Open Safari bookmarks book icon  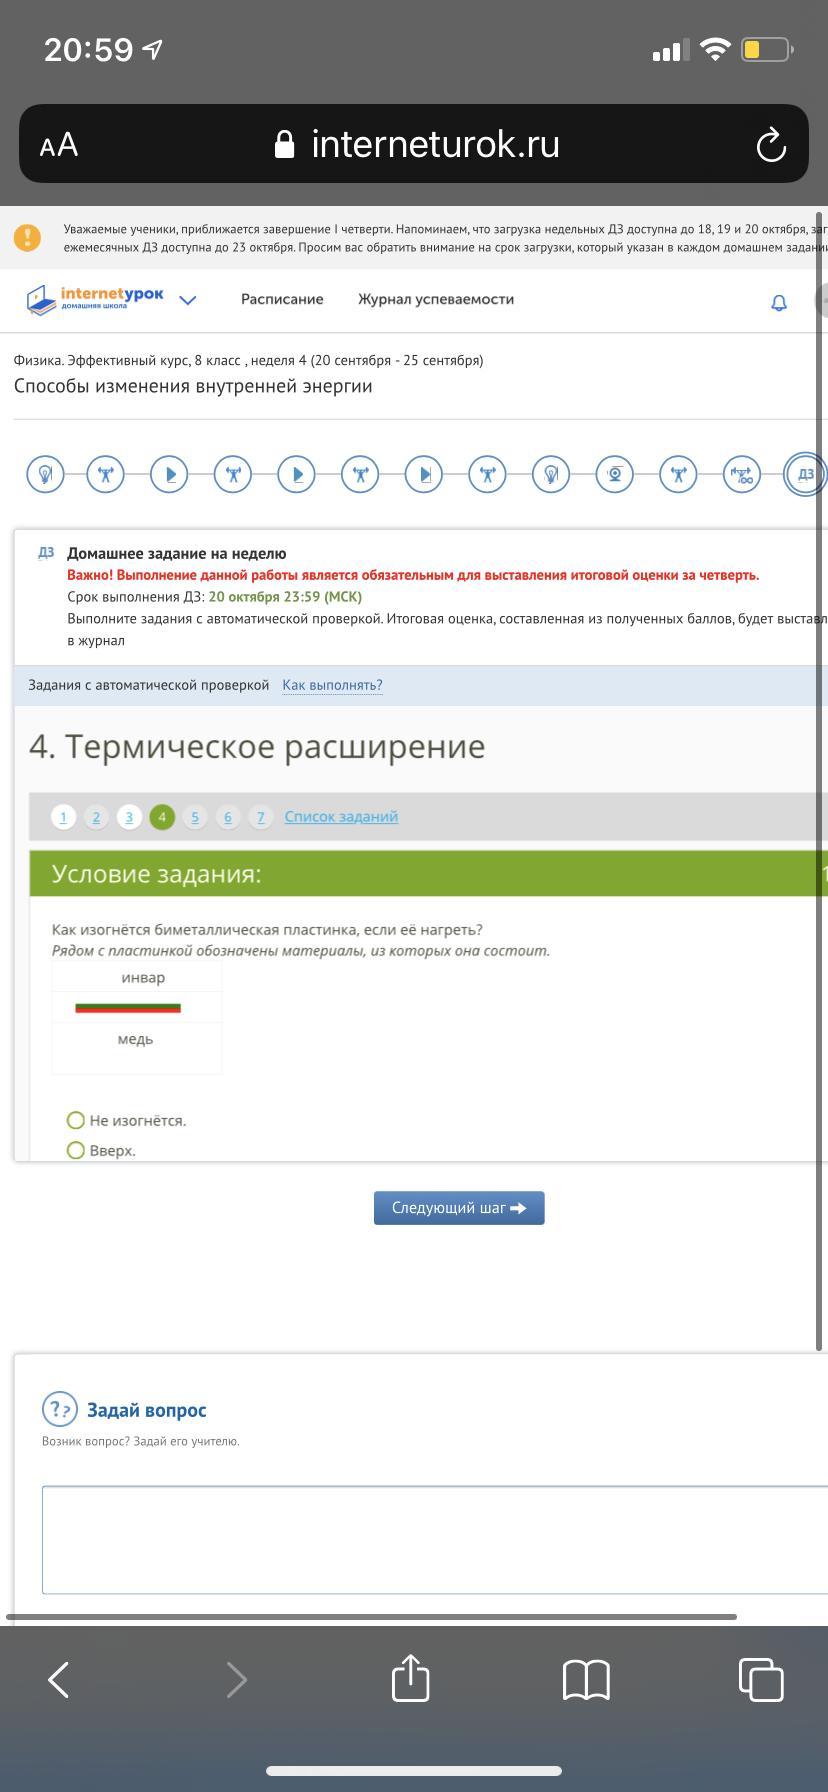[586, 1679]
